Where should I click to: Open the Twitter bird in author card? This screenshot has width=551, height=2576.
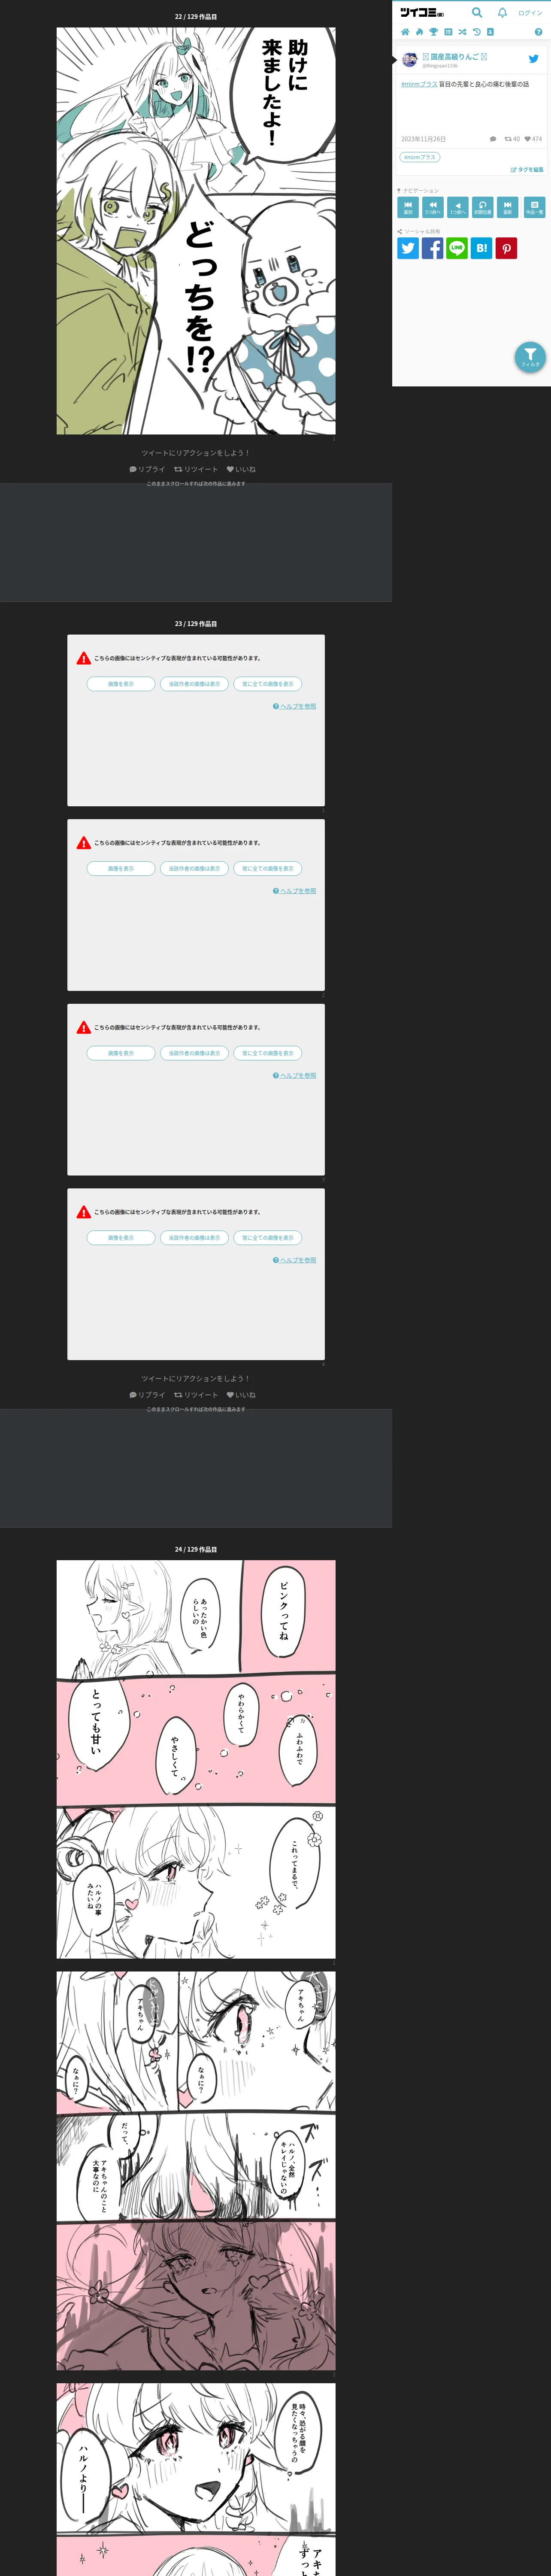coord(533,59)
